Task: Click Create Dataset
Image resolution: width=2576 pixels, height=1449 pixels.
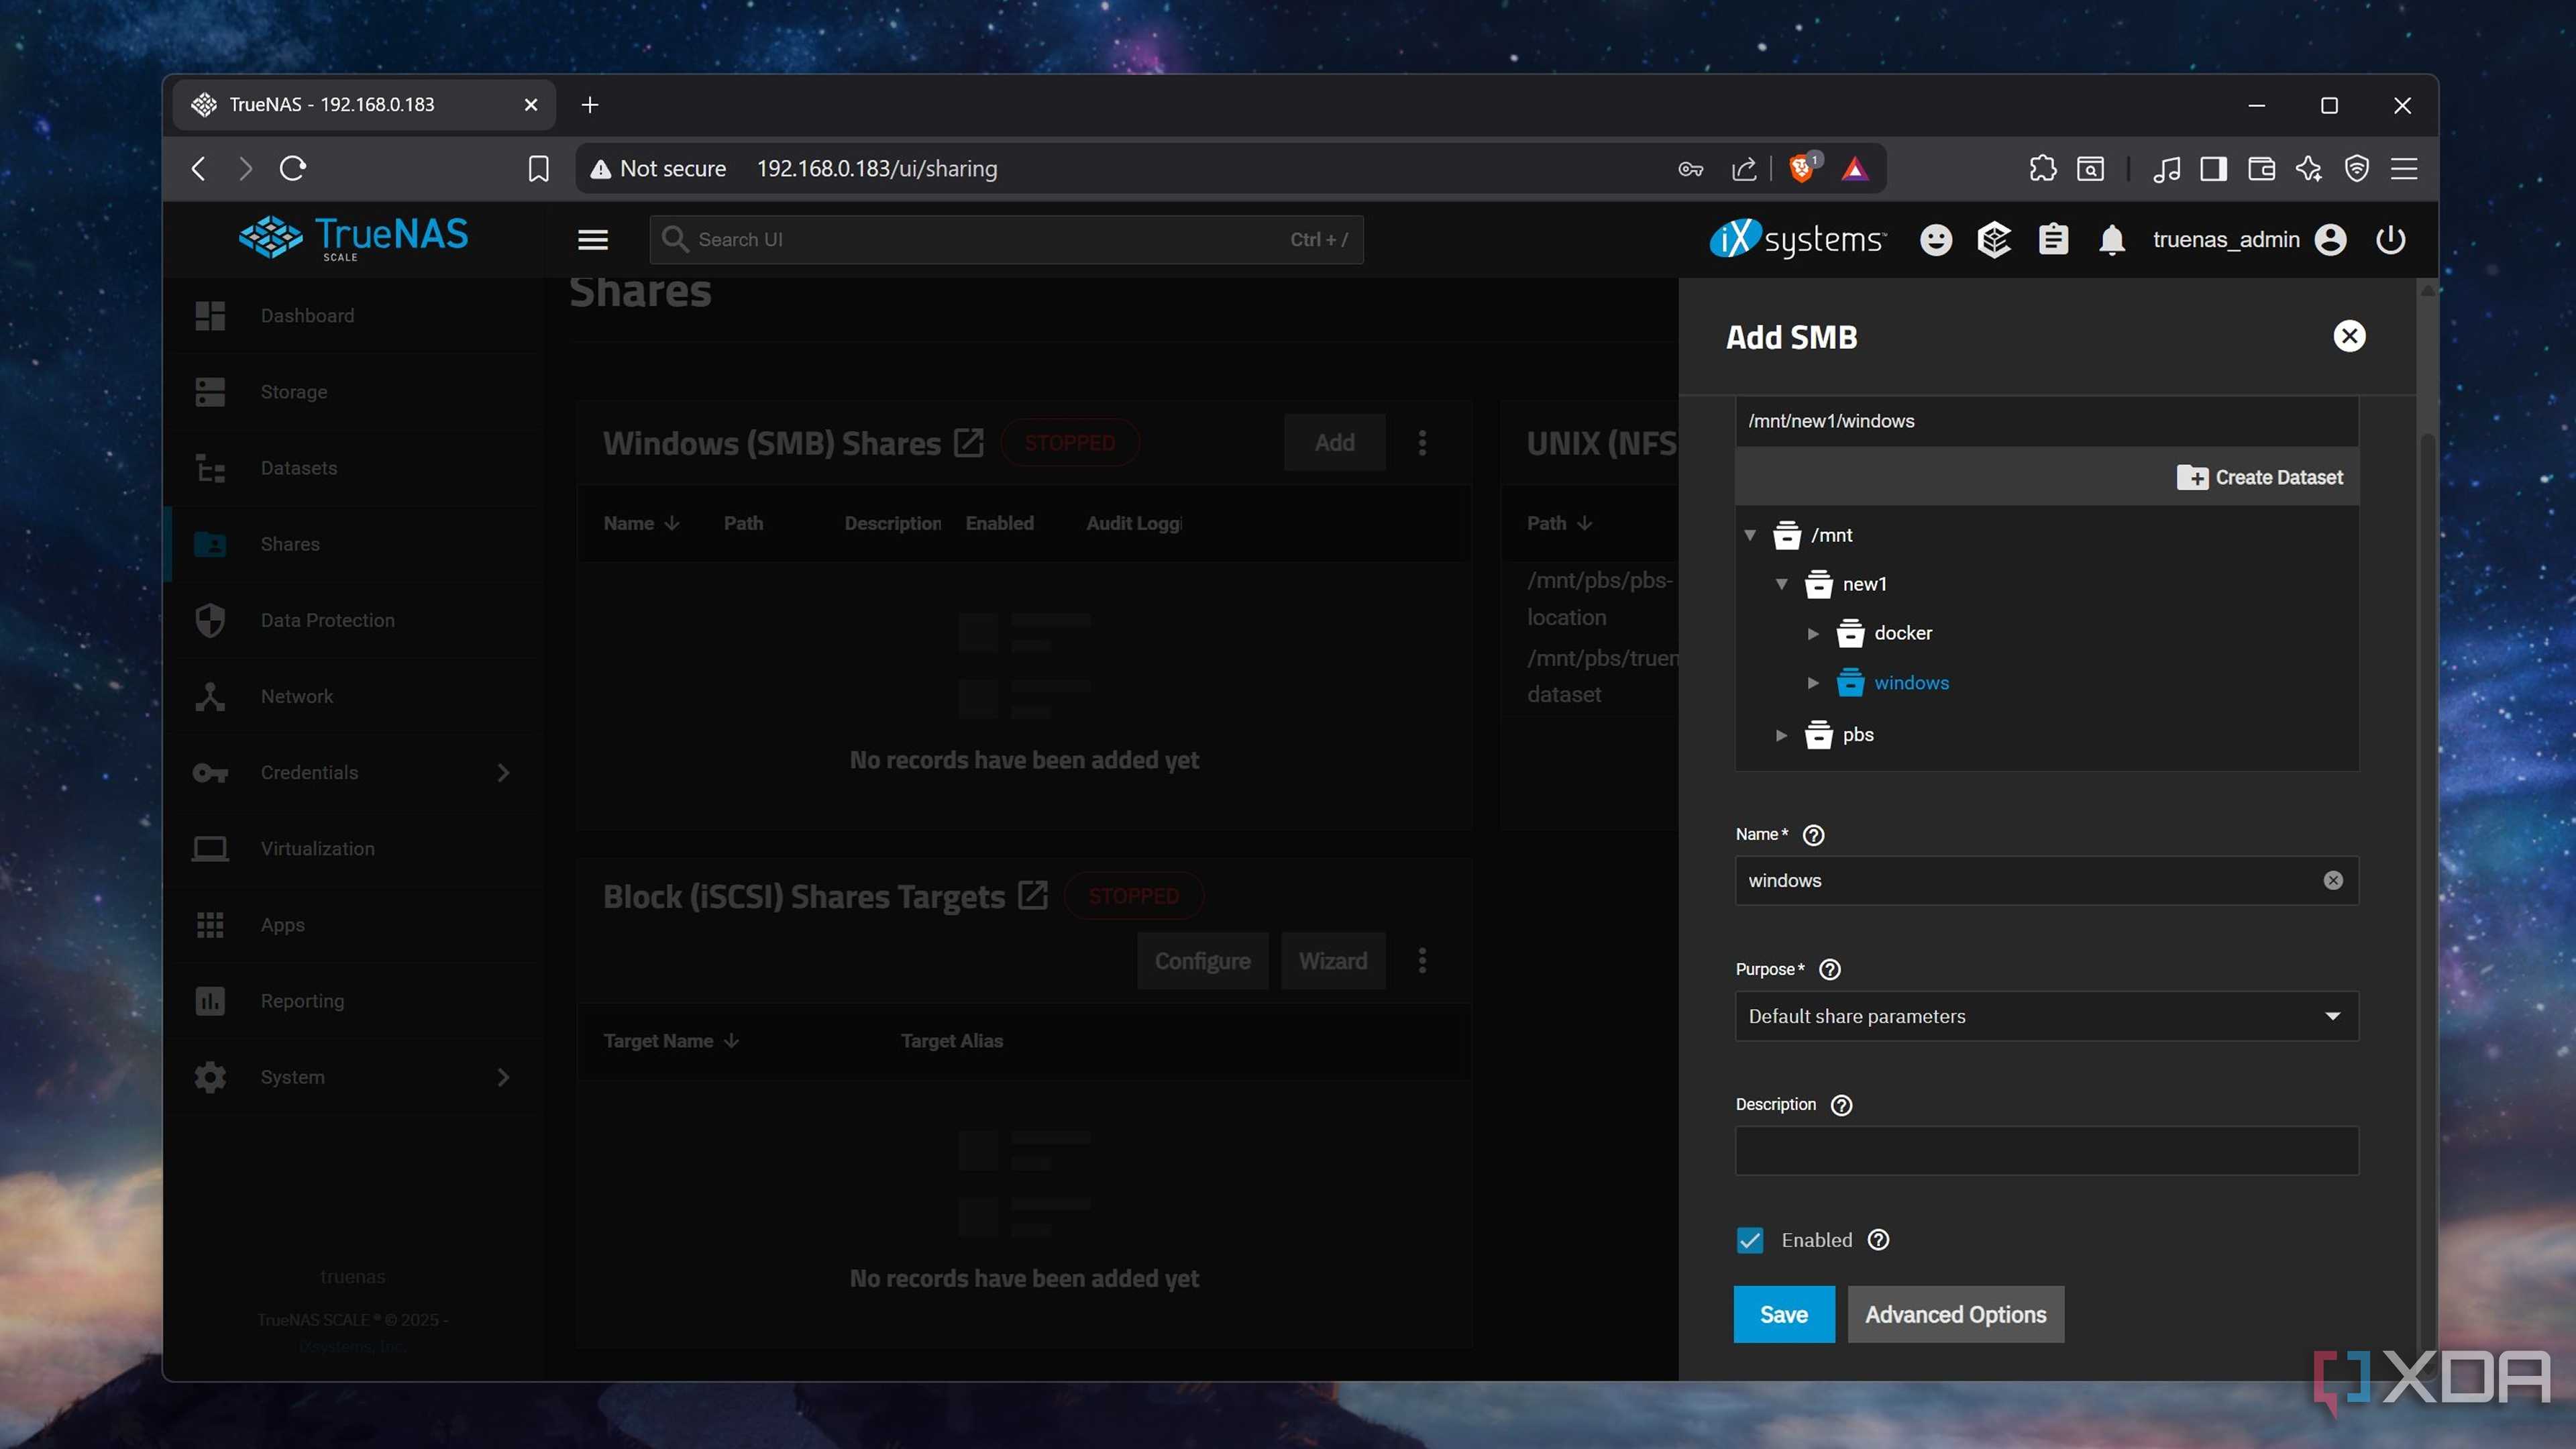Action: [2259, 477]
